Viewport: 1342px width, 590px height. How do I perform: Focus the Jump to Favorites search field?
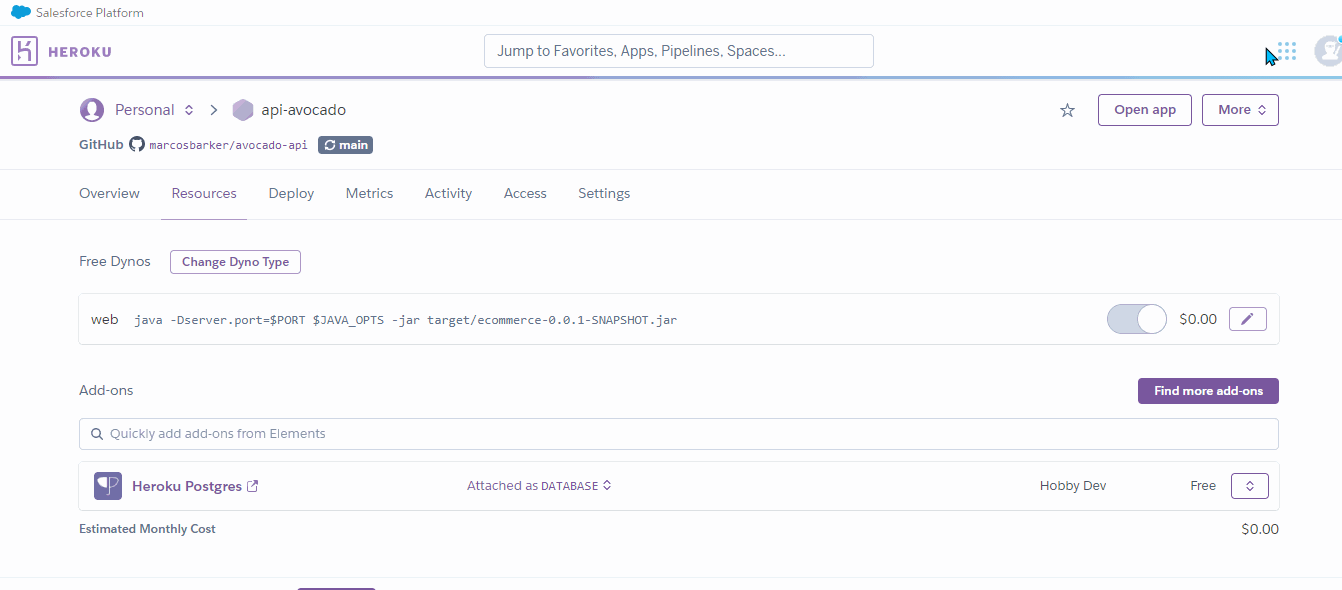tap(679, 51)
